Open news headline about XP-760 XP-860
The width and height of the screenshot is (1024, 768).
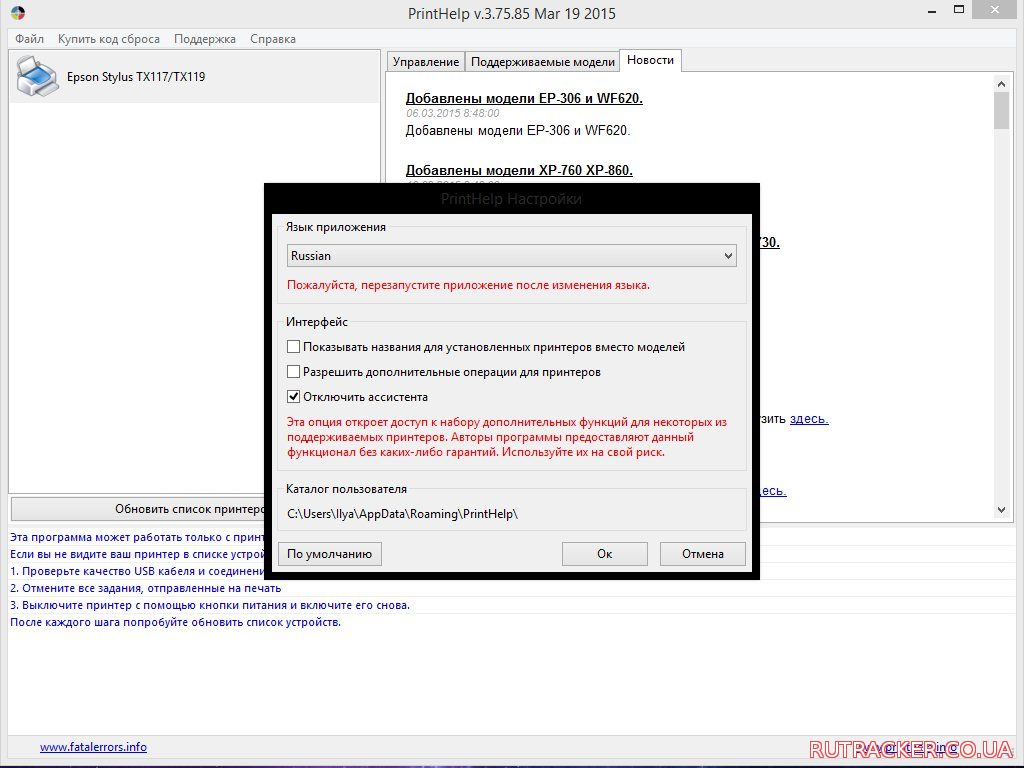coord(519,170)
